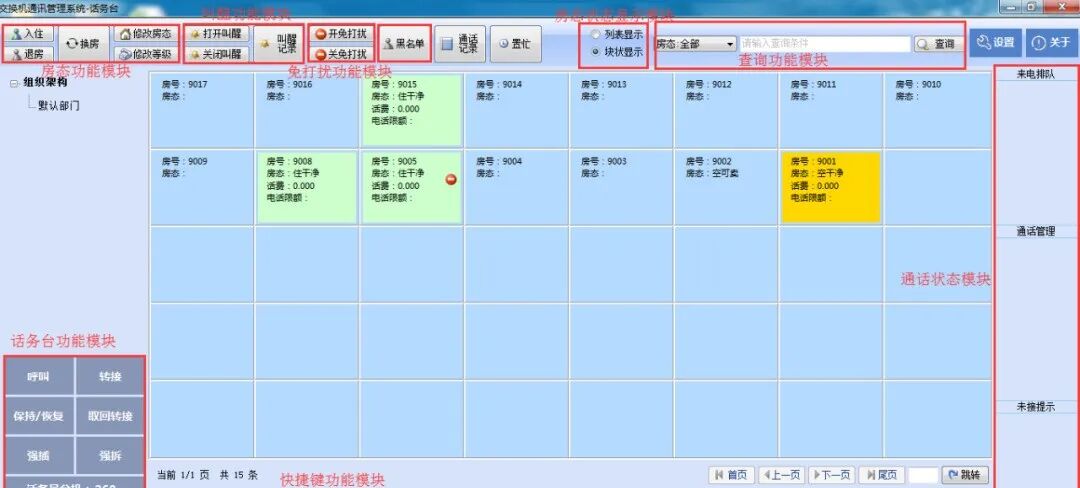Click the 通话管理 call management header
Image resolution: width=1080 pixels, height=488 pixels.
click(x=1036, y=232)
